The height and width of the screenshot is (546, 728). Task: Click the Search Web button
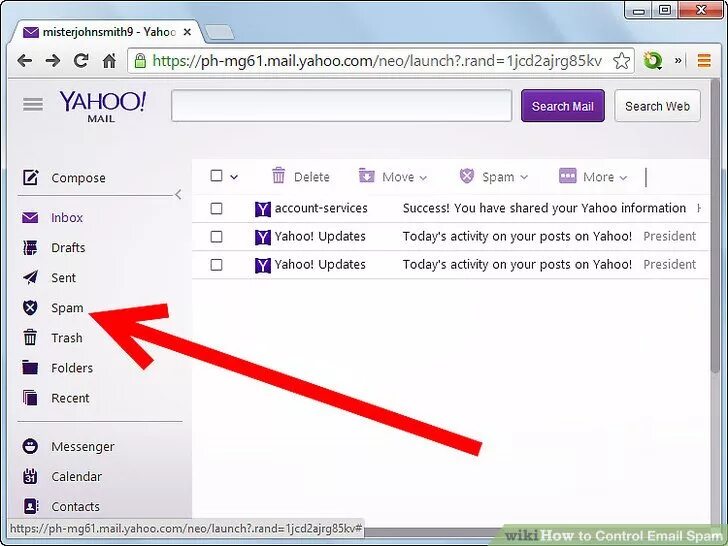657,106
